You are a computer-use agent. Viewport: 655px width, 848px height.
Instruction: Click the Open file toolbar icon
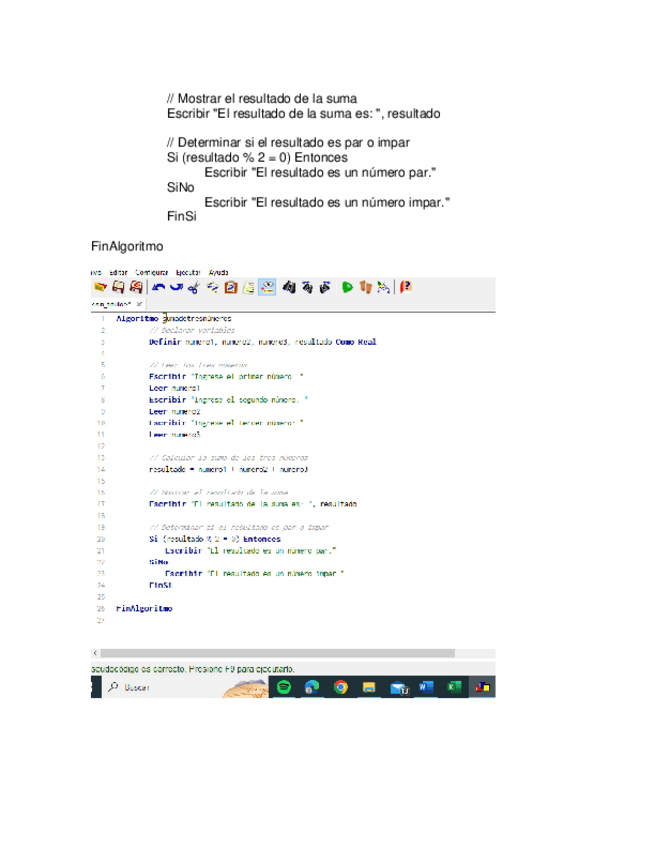pyautogui.click(x=100, y=287)
